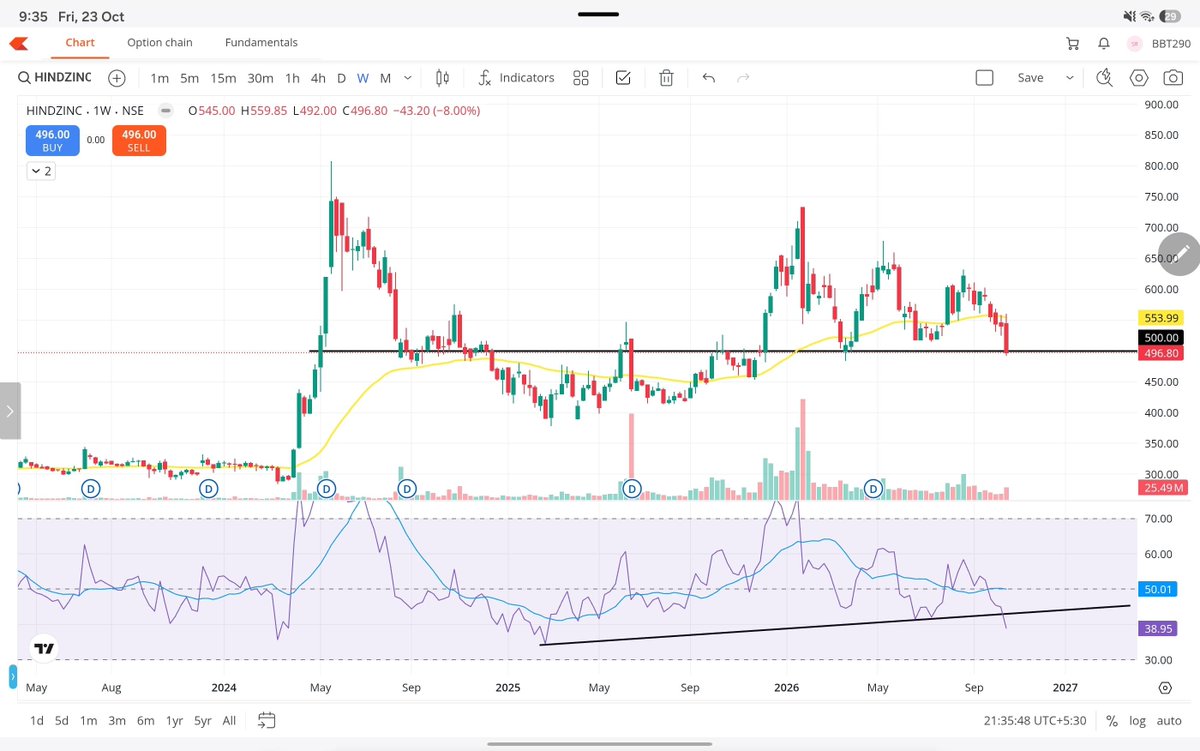Select the 5m timeframe
This screenshot has width=1200, height=751.
point(189,78)
